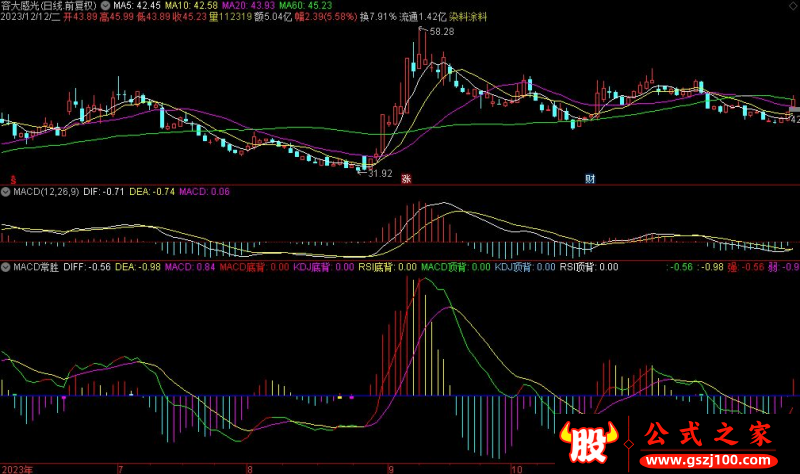Click the KDJ顶背: 0.00 label
Image resolution: width=800 pixels, height=474 pixels.
525,267
